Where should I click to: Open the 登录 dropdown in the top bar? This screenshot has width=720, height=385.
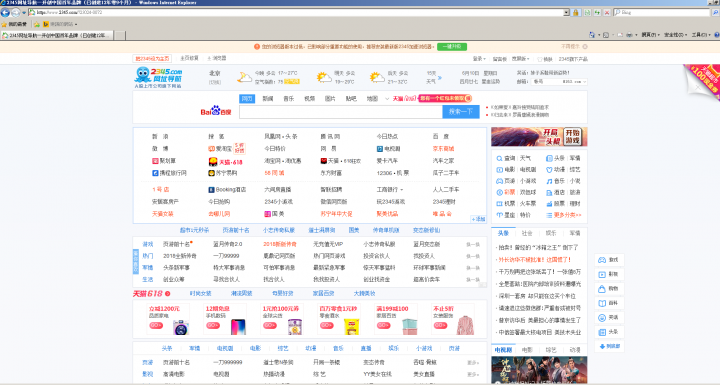(479, 59)
